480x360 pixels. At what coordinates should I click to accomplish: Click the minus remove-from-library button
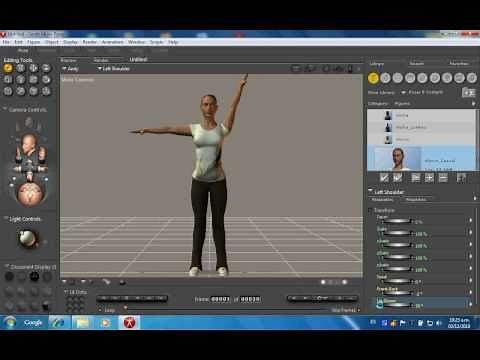(x=443, y=178)
